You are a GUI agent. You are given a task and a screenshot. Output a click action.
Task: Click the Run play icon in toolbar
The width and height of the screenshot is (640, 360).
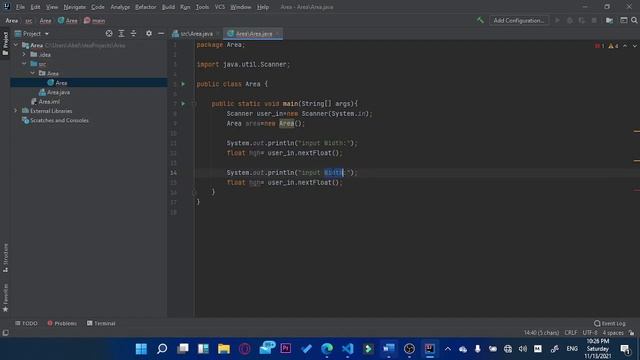pyautogui.click(x=557, y=20)
